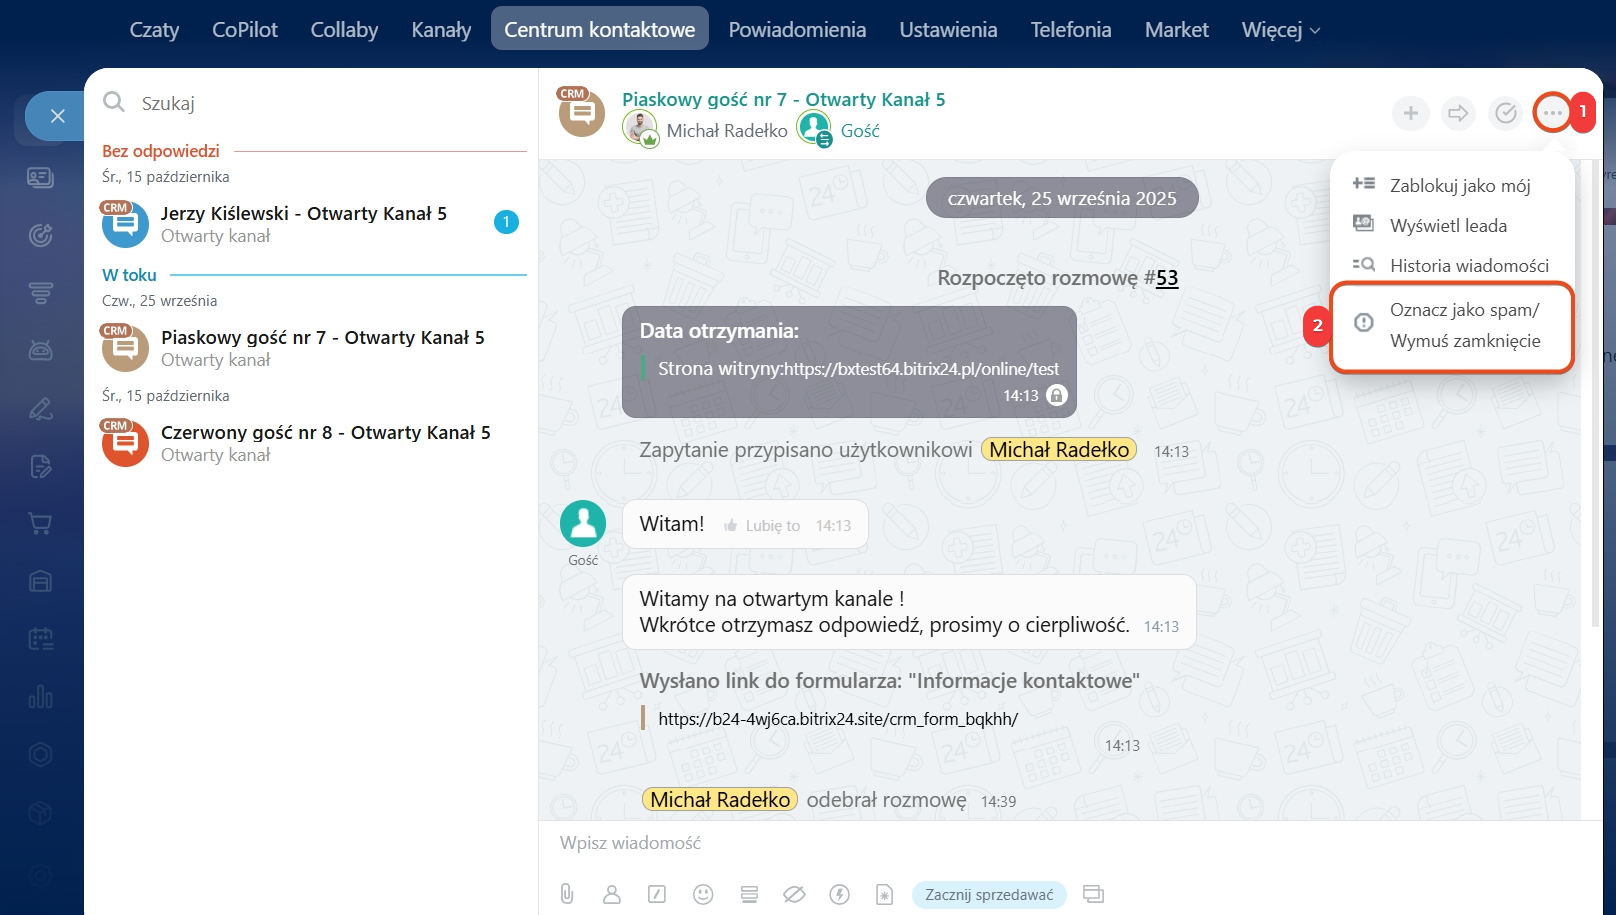The image size is (1616, 915).
Task: Click the forward arrow transfer conversation icon
Action: (x=1458, y=113)
